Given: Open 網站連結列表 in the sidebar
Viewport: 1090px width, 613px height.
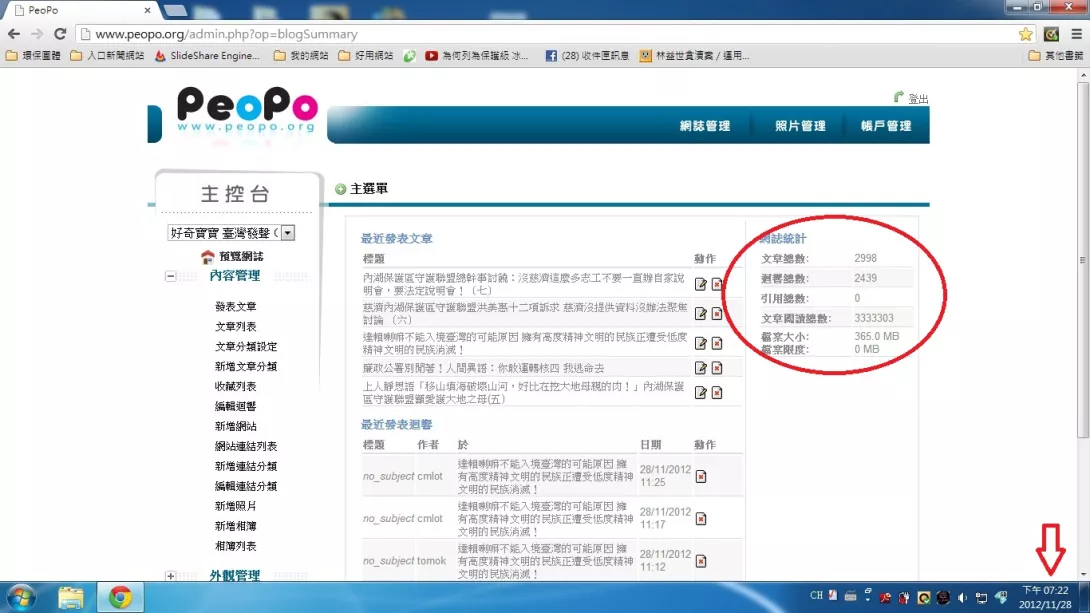Looking at the screenshot, I should [246, 446].
